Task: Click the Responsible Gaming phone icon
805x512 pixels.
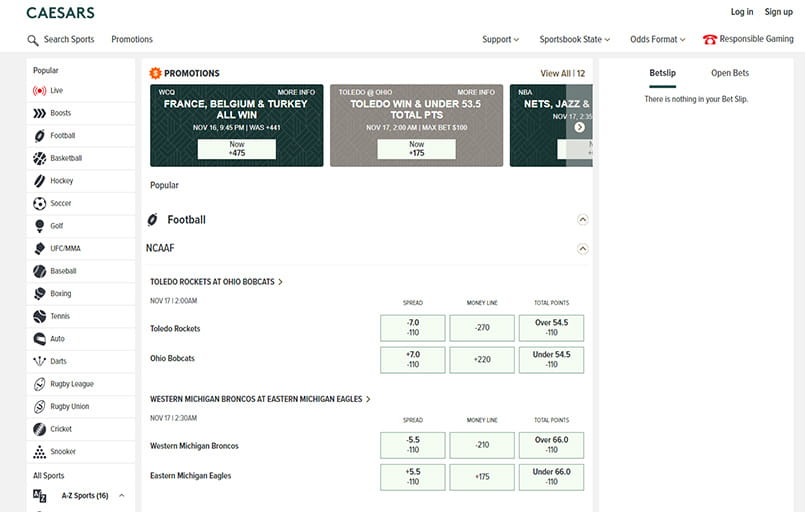Action: (710, 40)
